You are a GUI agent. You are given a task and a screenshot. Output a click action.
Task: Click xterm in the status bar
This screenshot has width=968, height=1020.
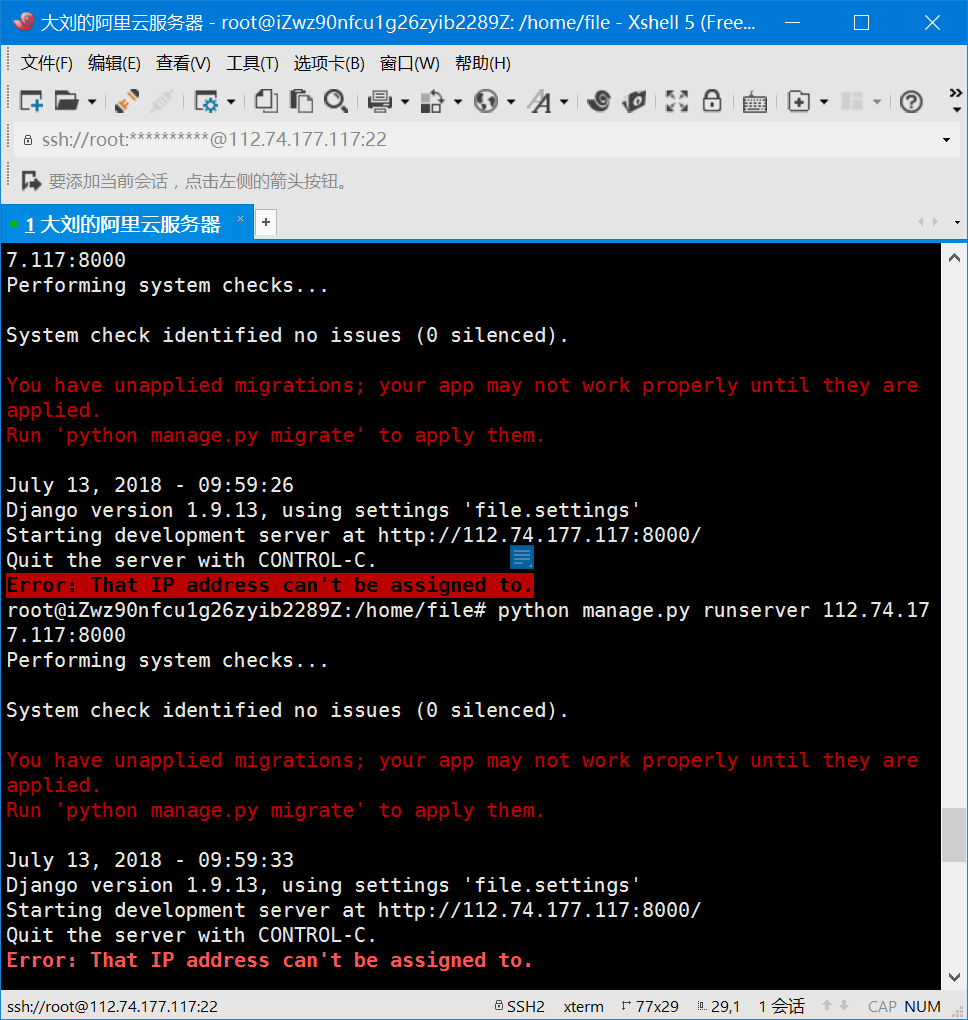[x=583, y=1006]
